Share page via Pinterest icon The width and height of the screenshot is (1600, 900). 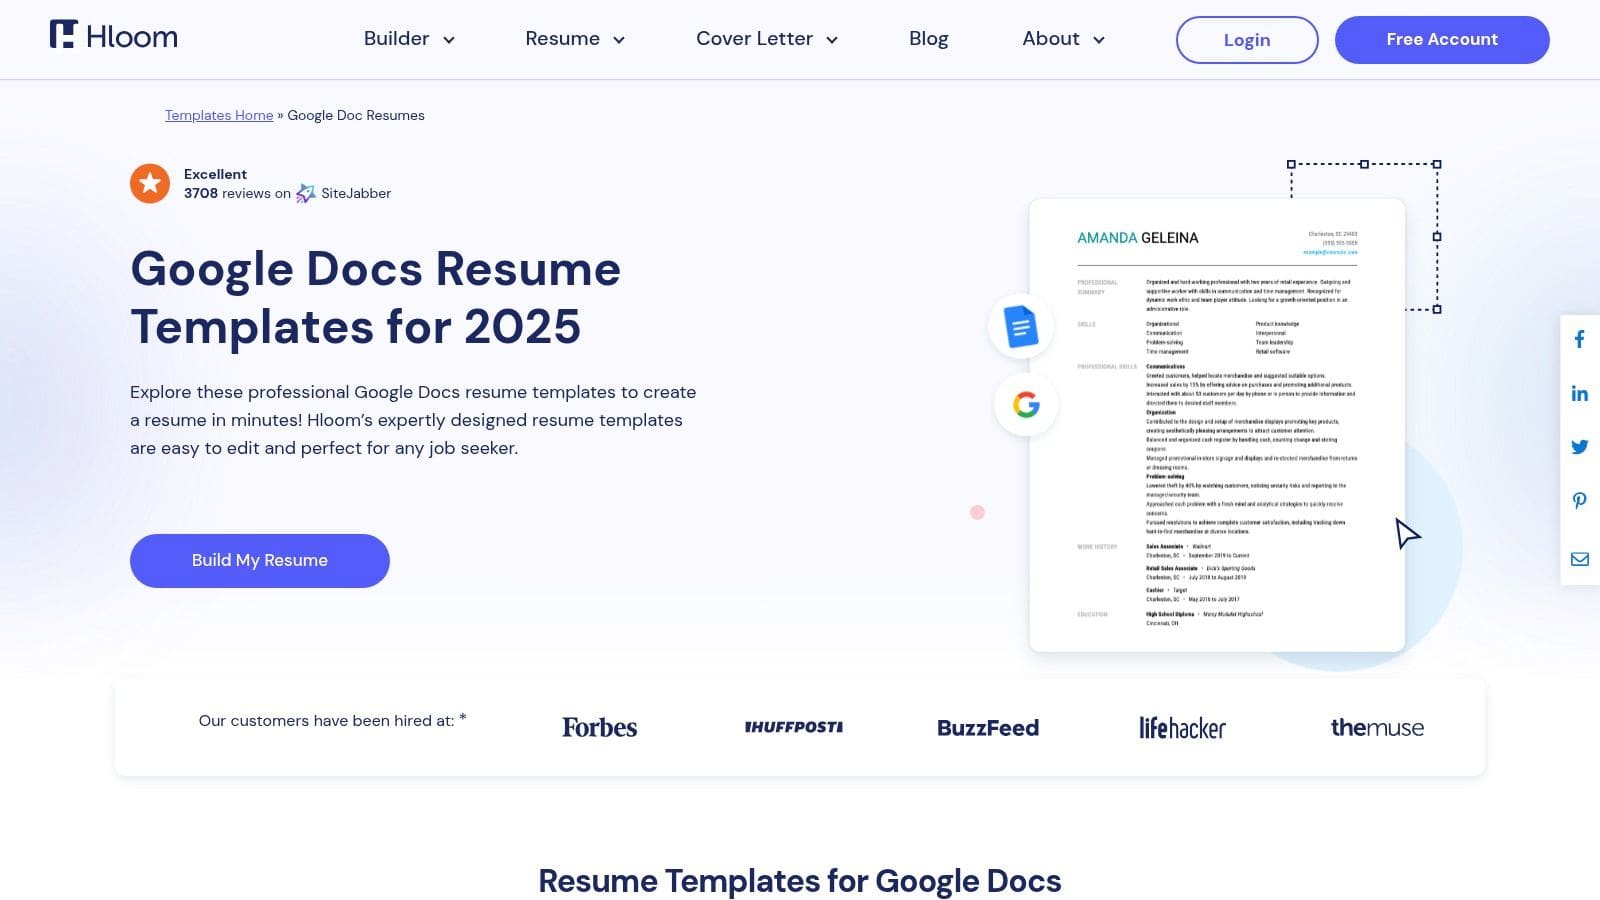coord(1579,501)
